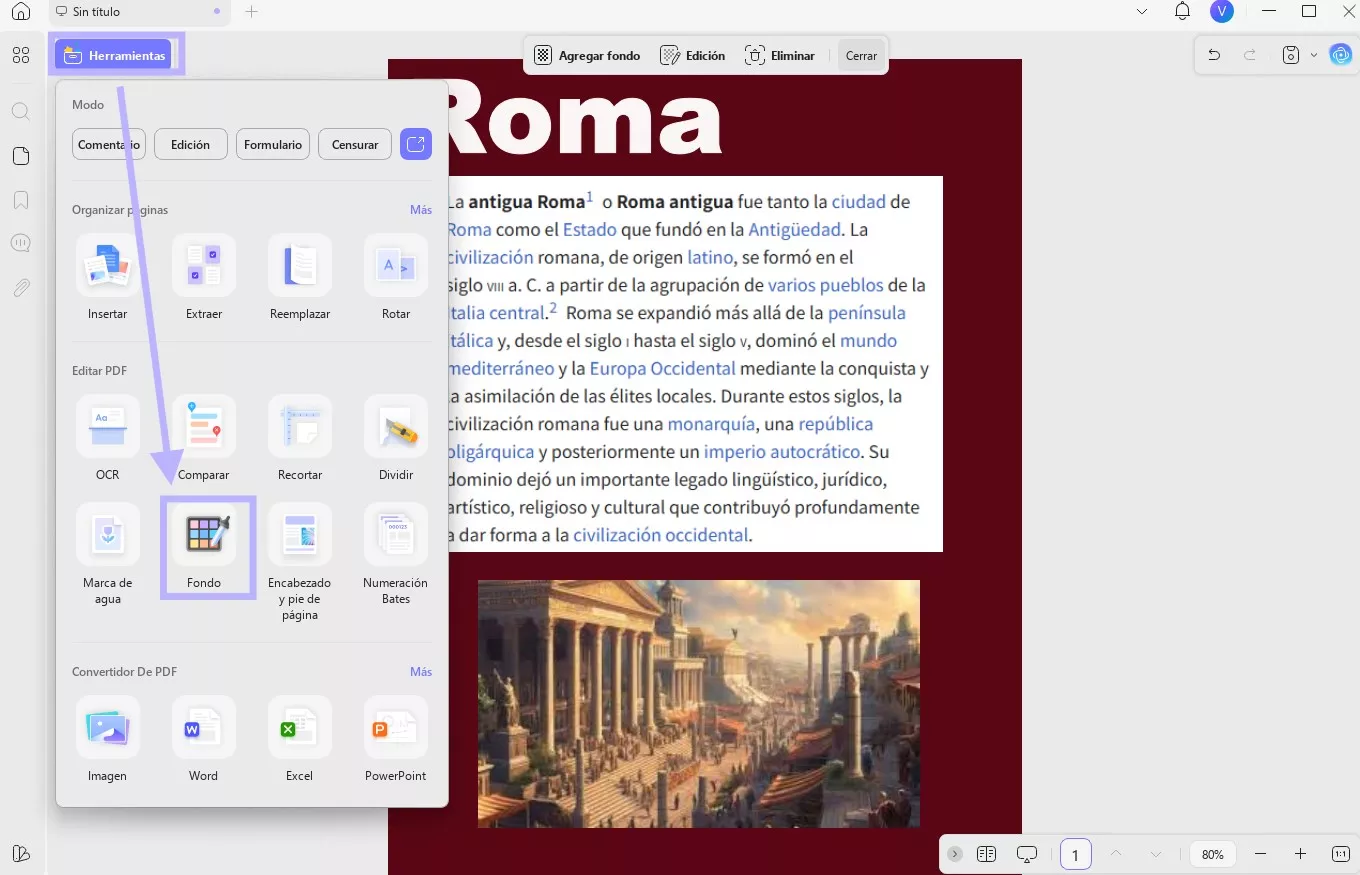Click Más next to Convertidor De PDF

pos(421,672)
